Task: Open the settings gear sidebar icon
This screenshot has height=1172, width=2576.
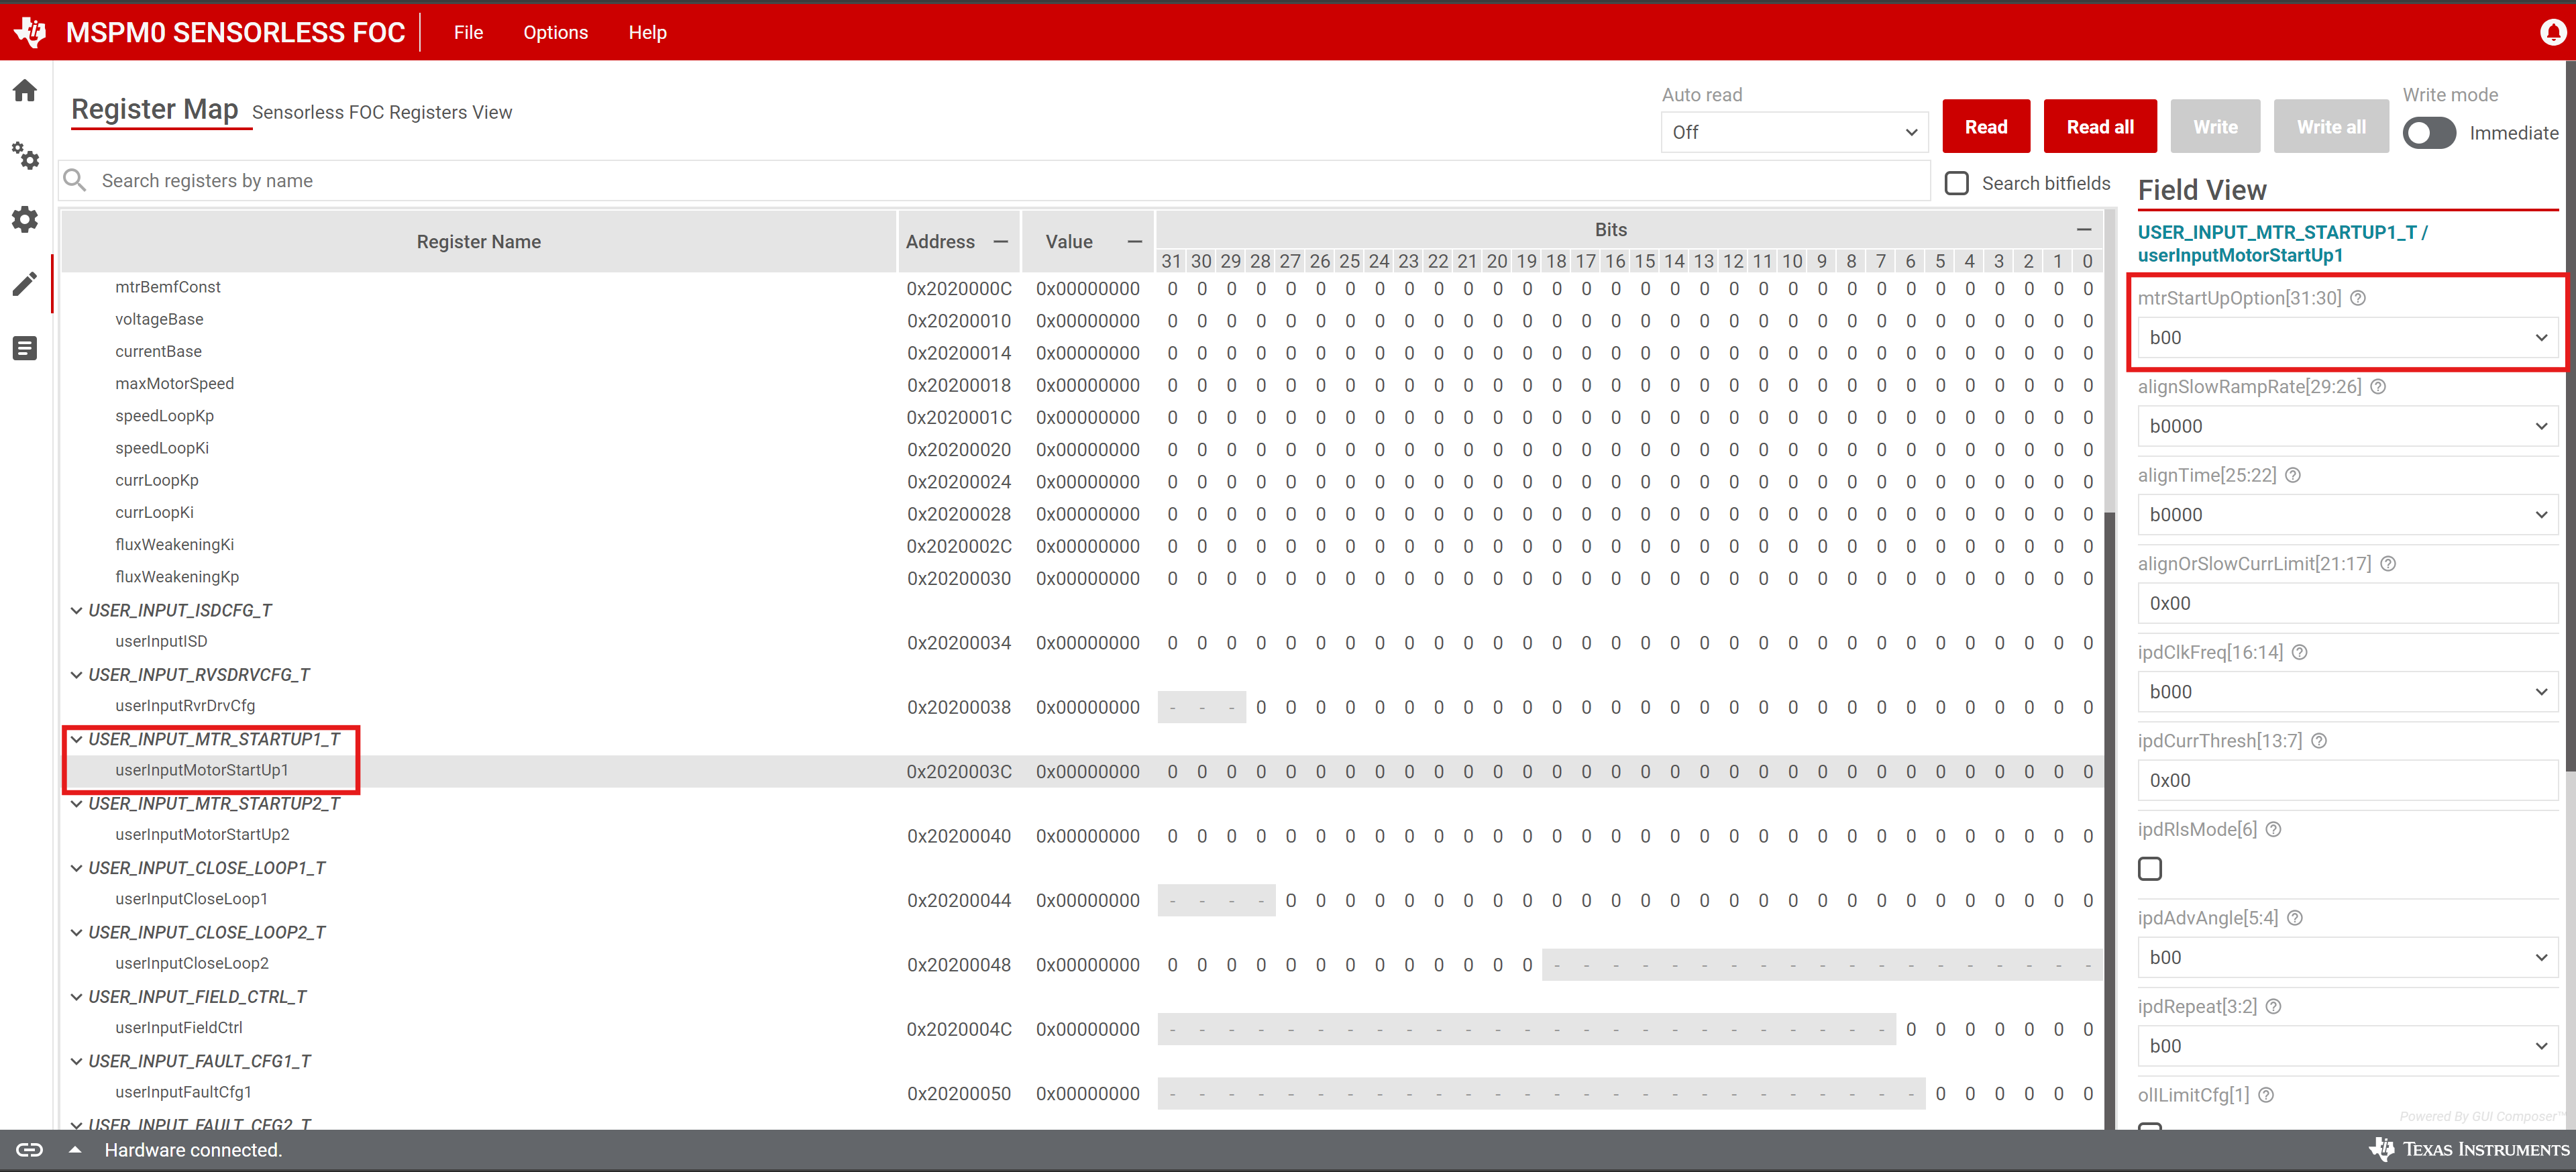Action: point(25,219)
